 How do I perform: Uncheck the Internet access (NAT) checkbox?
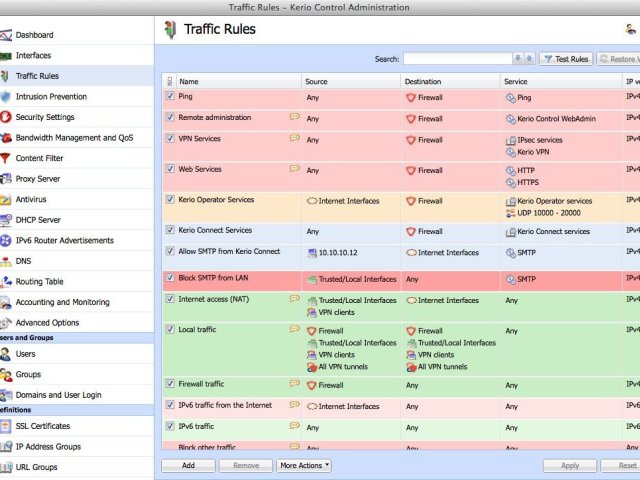pos(170,299)
